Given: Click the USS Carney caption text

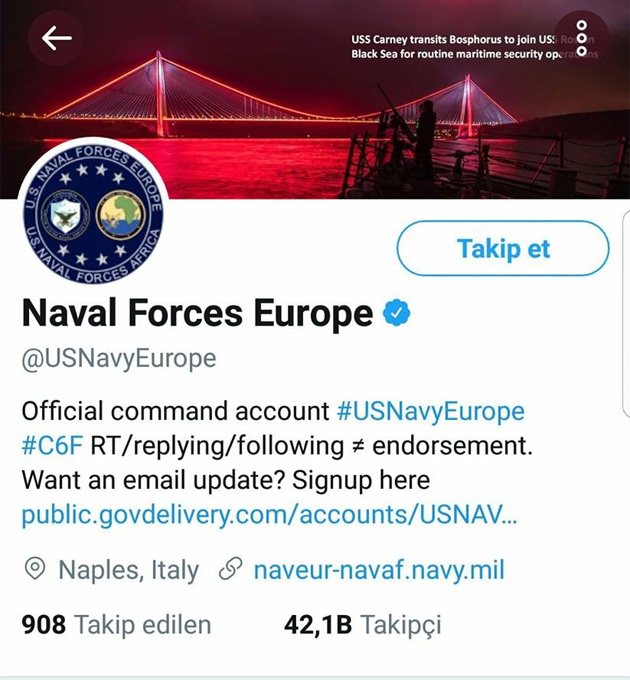Looking at the screenshot, I should tap(473, 47).
